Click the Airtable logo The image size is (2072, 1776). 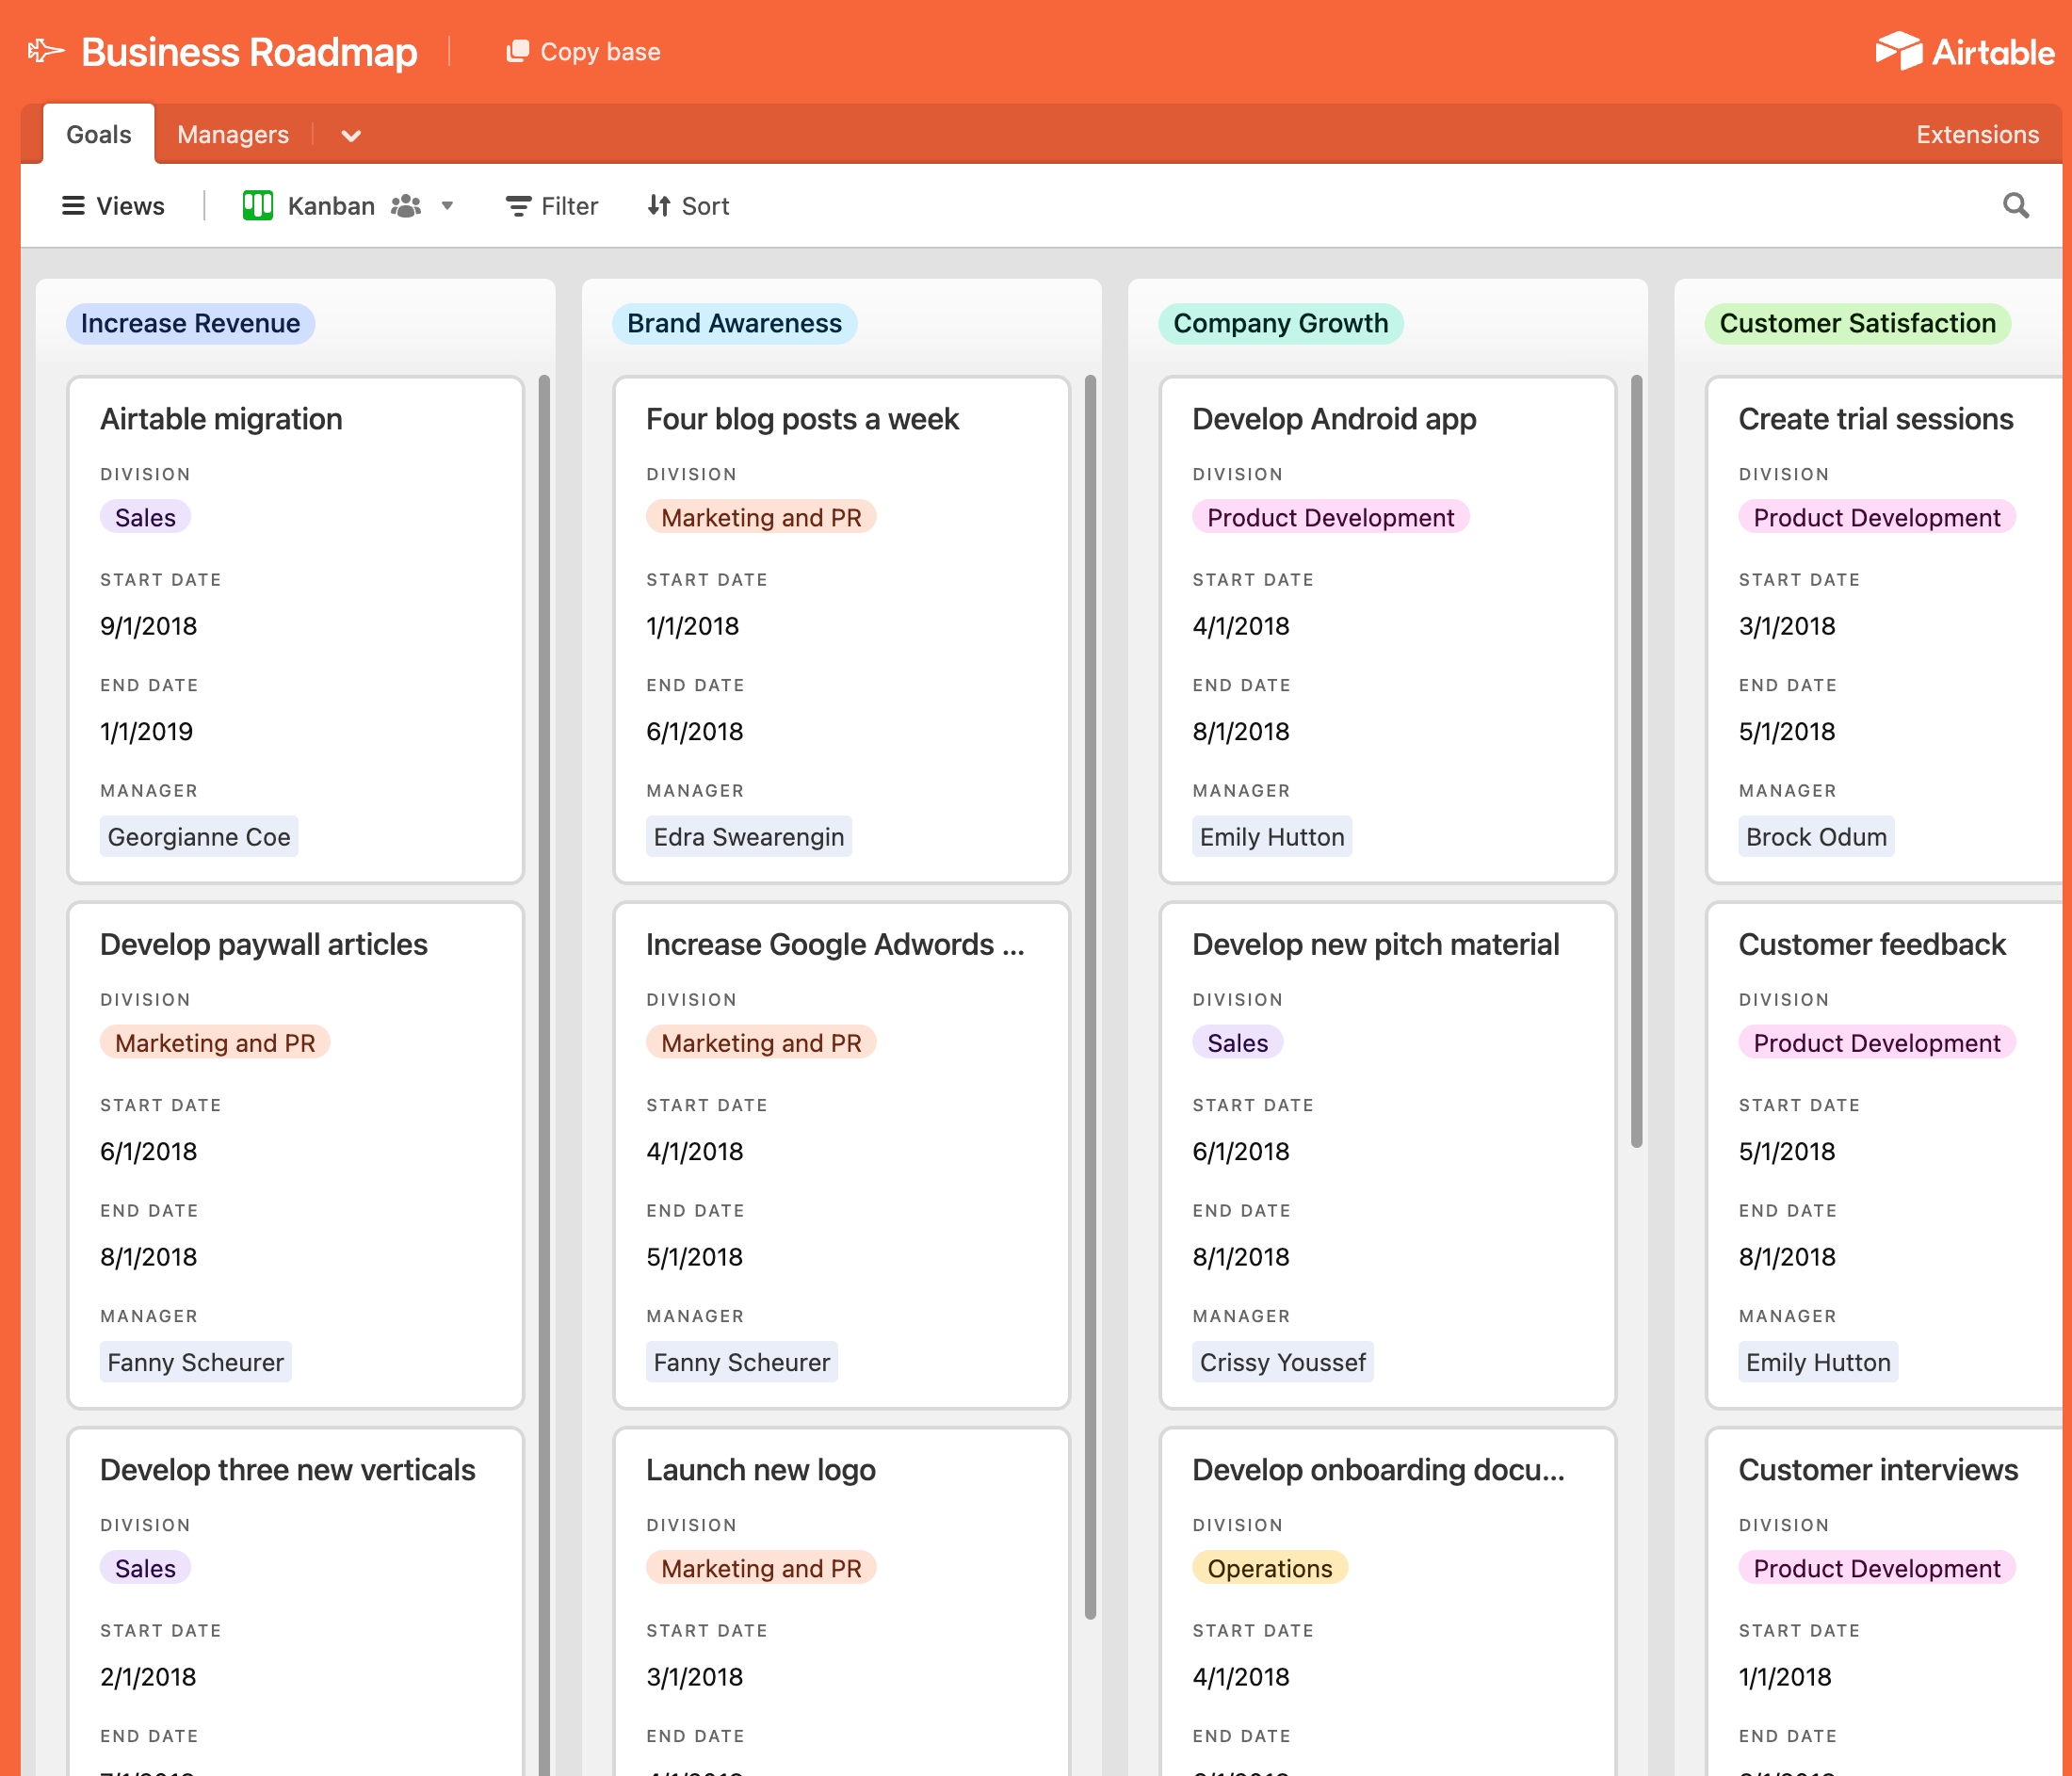pyautogui.click(x=1965, y=51)
